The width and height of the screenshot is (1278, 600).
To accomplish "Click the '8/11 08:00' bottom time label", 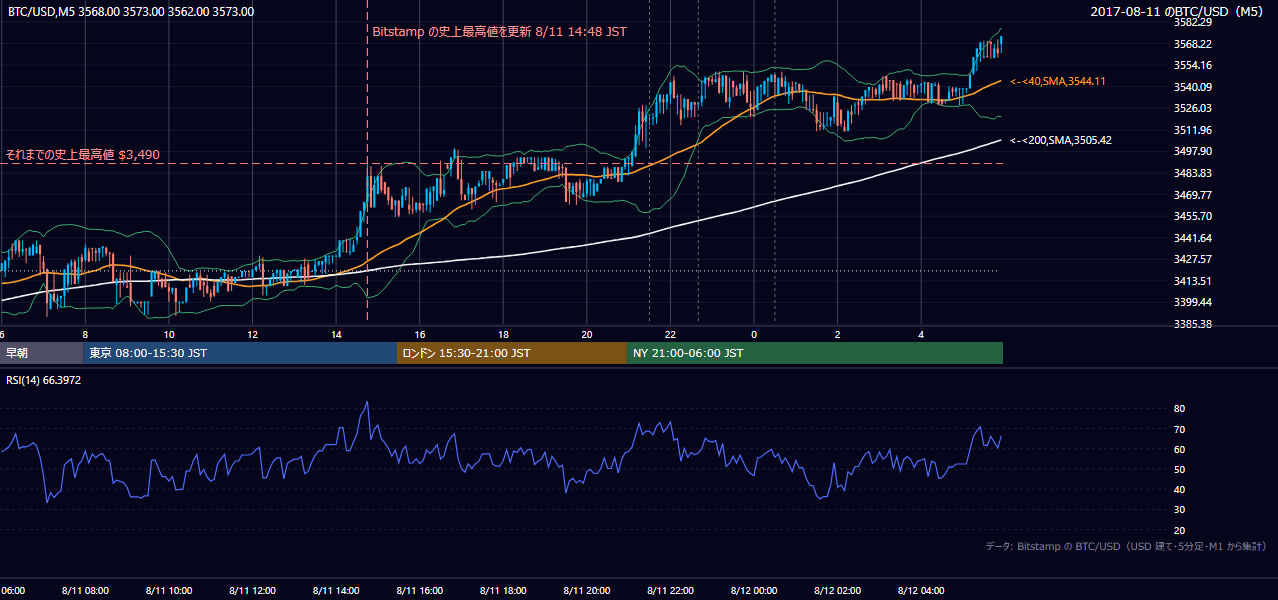I will pyautogui.click(x=85, y=591).
